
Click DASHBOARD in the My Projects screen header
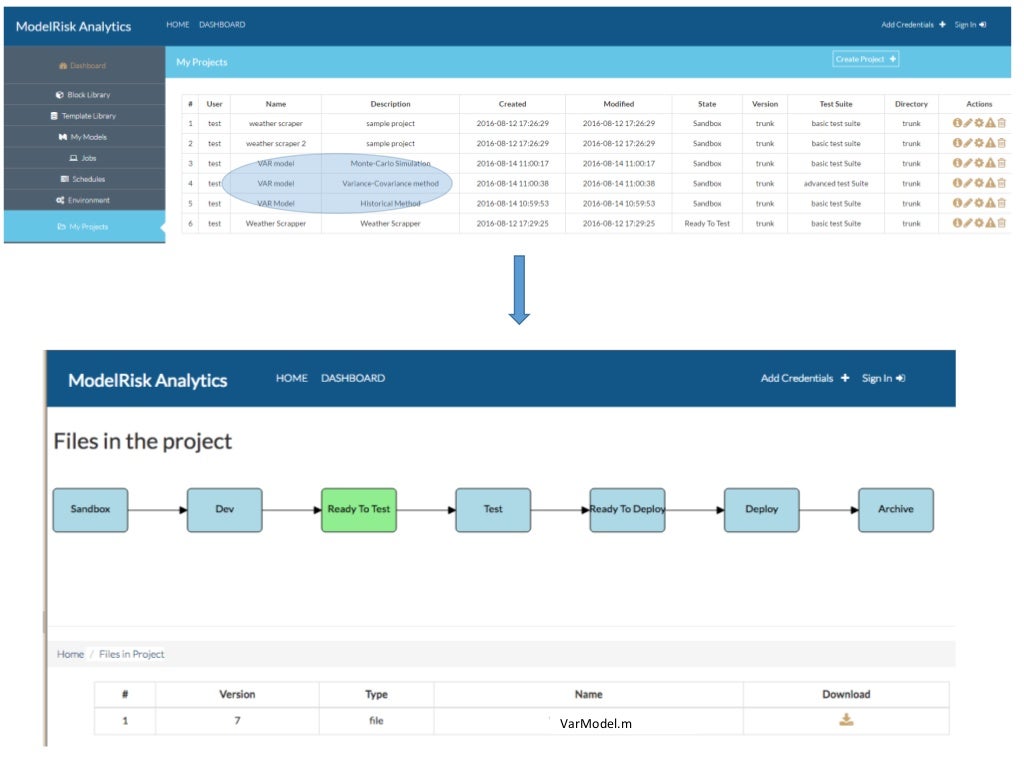tap(222, 24)
